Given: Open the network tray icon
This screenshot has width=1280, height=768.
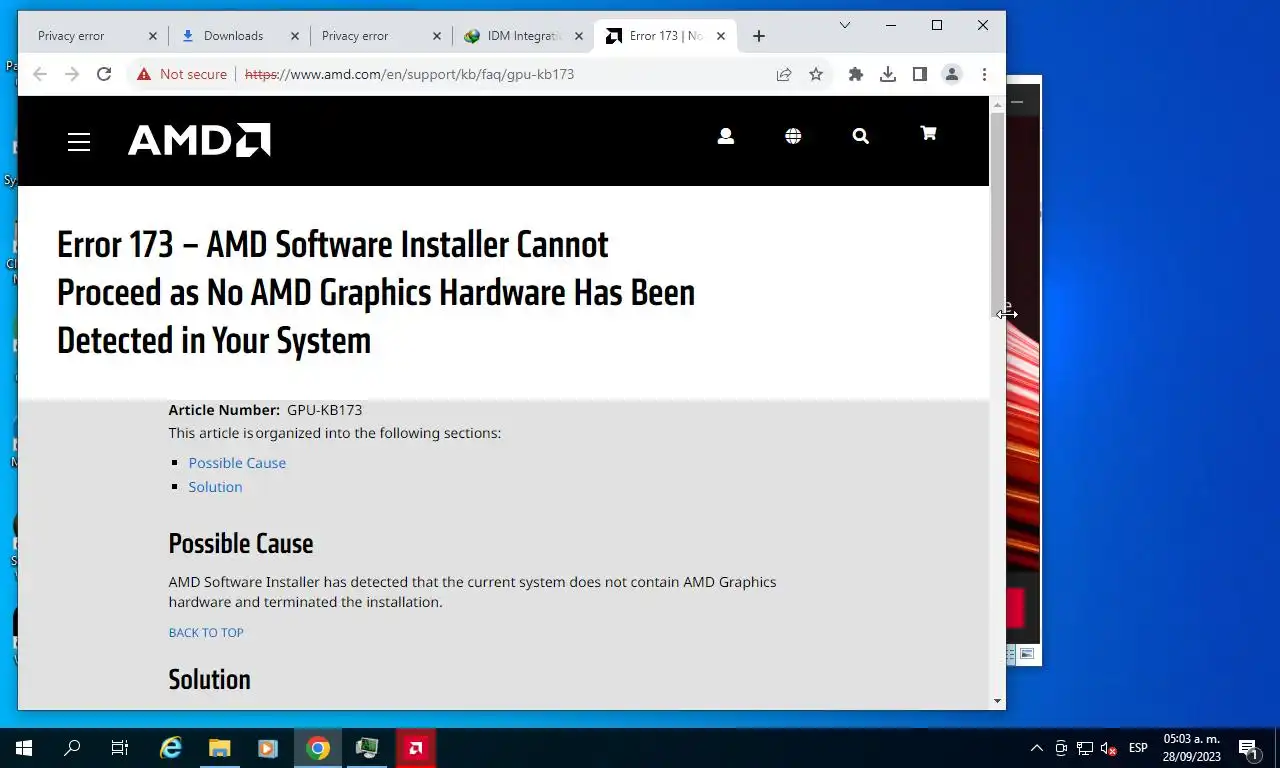Looking at the screenshot, I should (1085, 748).
